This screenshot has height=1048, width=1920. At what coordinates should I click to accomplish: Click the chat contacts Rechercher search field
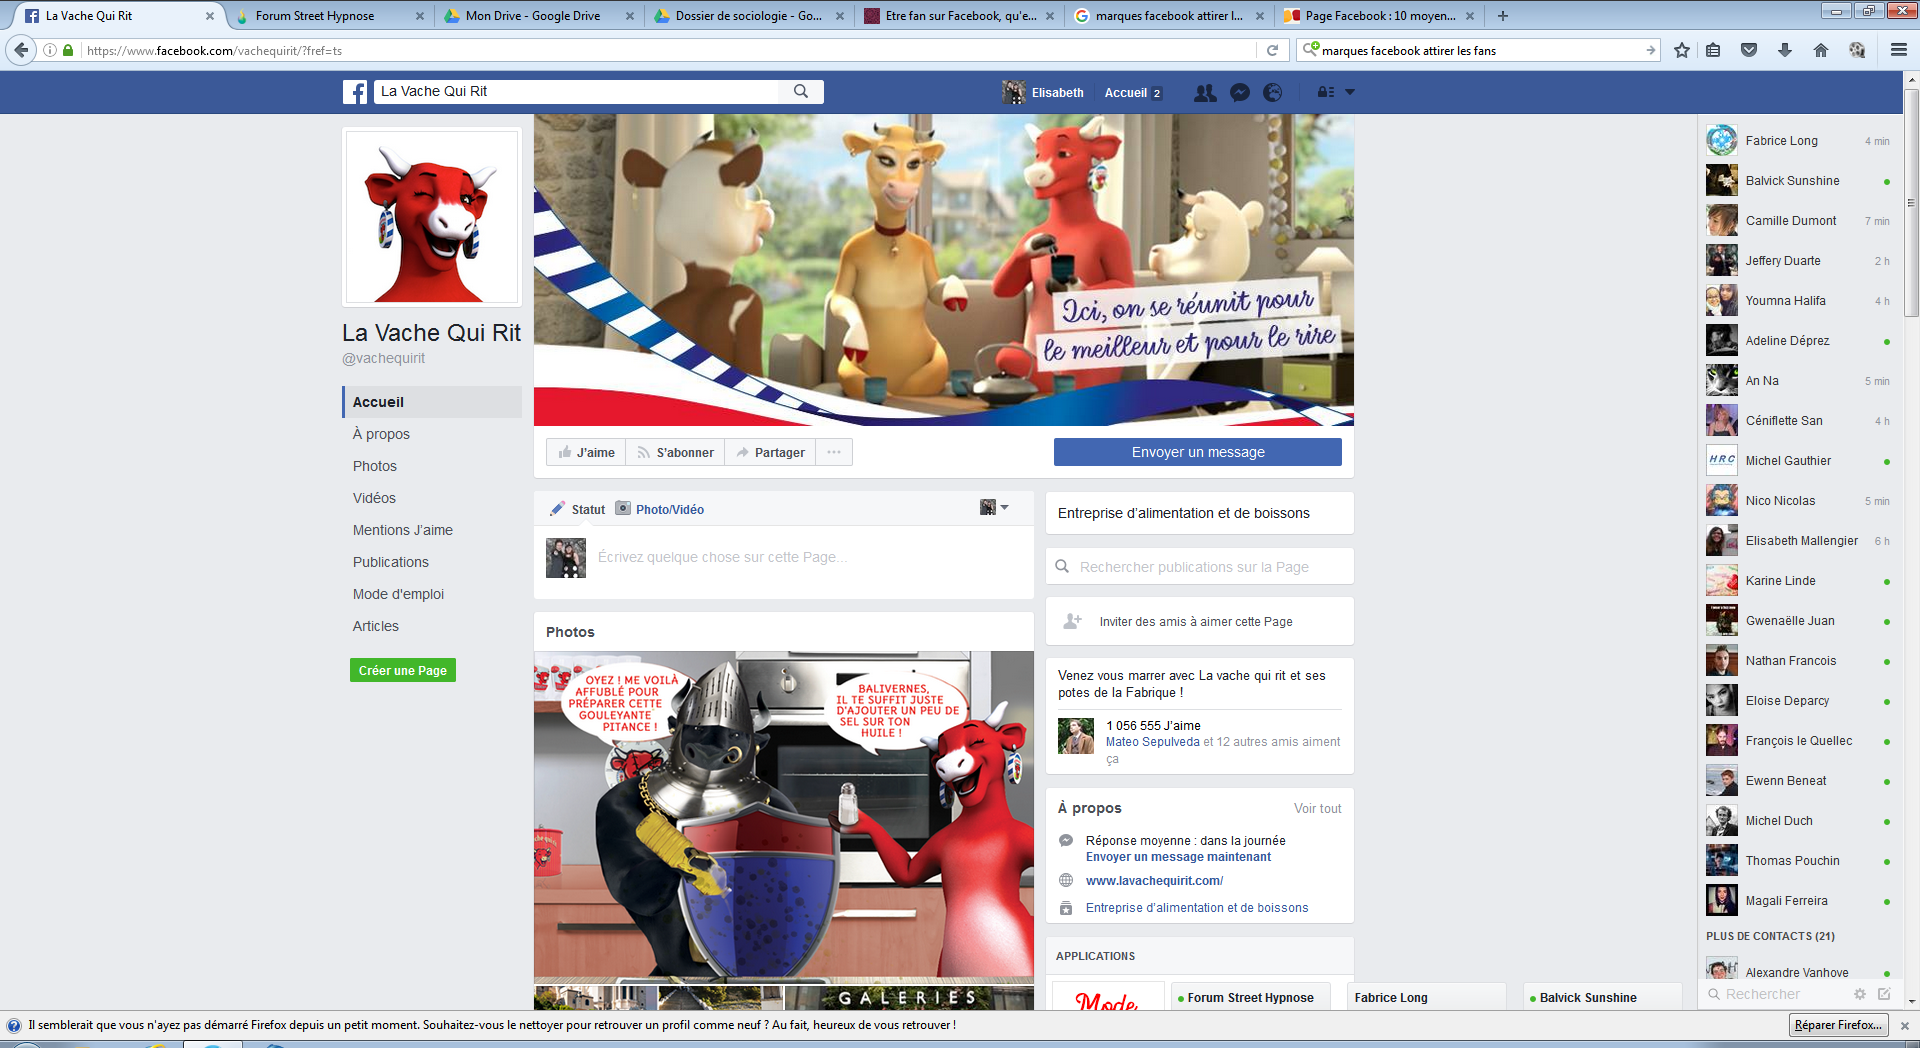(1775, 994)
